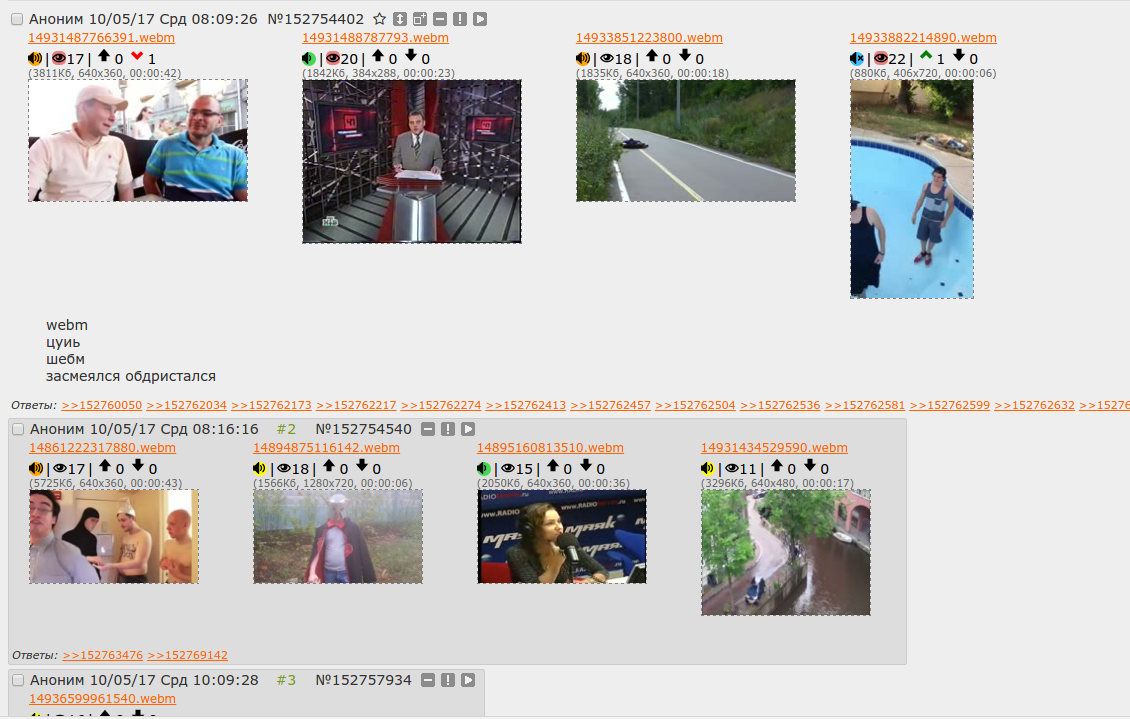Open the canal street video thumbnail

[x=786, y=553]
